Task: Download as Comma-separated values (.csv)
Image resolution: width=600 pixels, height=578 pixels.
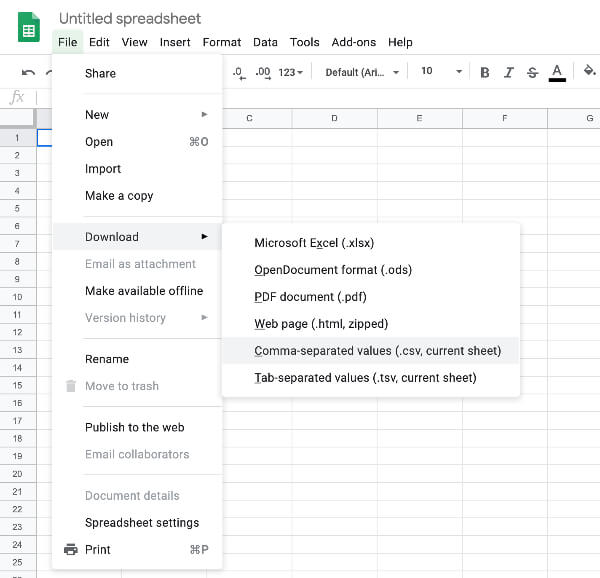Action: (370, 350)
